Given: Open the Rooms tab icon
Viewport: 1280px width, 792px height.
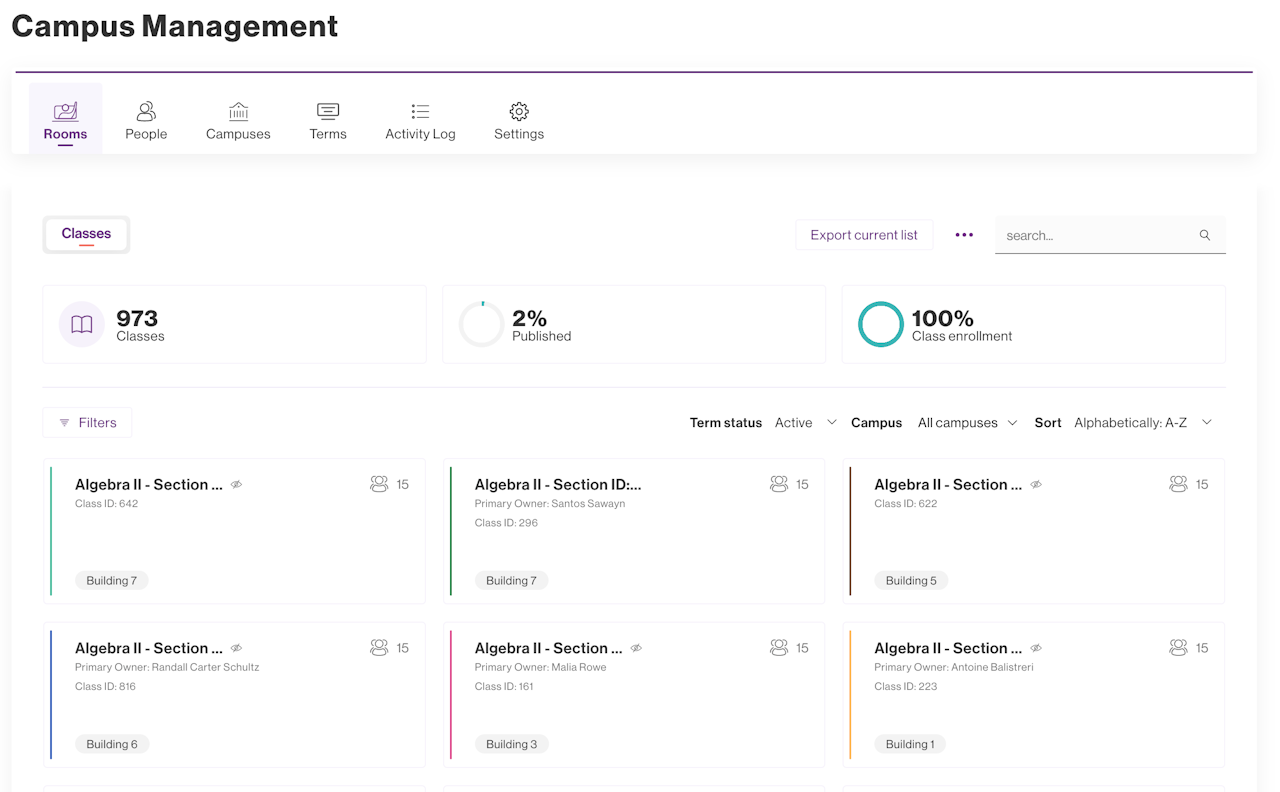Looking at the screenshot, I should [65, 111].
